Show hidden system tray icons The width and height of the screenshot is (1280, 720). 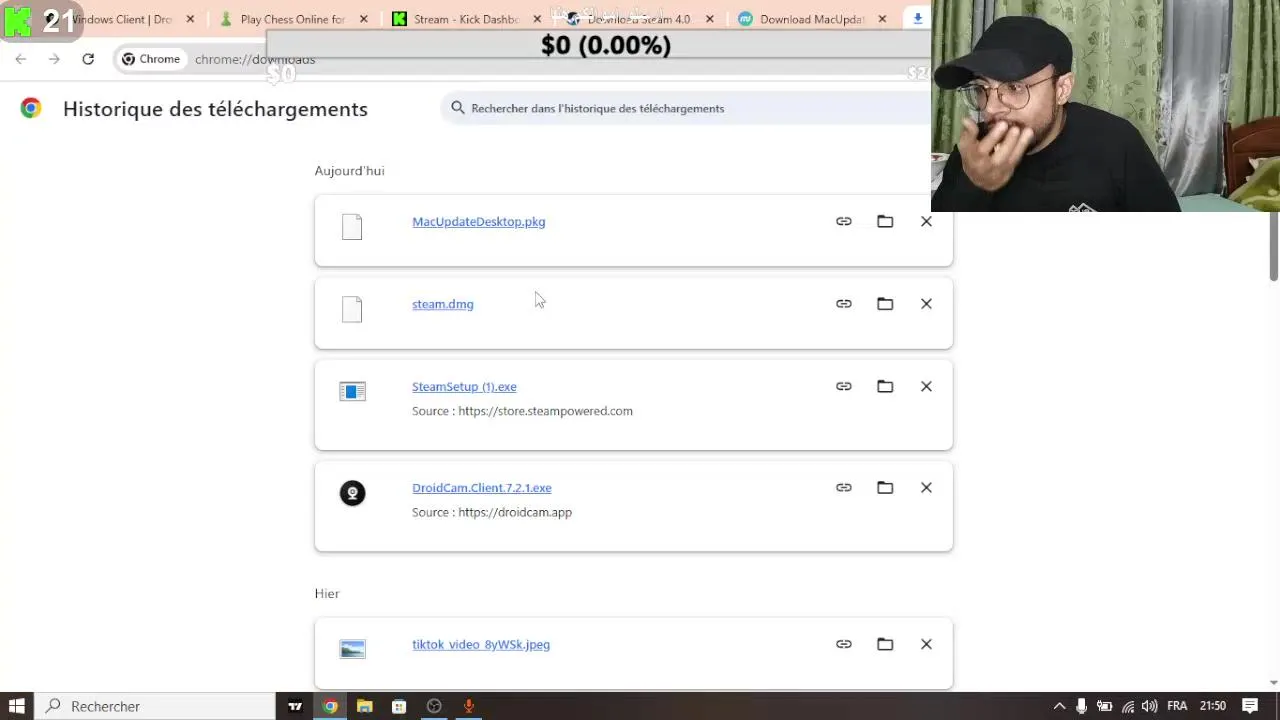tap(1059, 706)
